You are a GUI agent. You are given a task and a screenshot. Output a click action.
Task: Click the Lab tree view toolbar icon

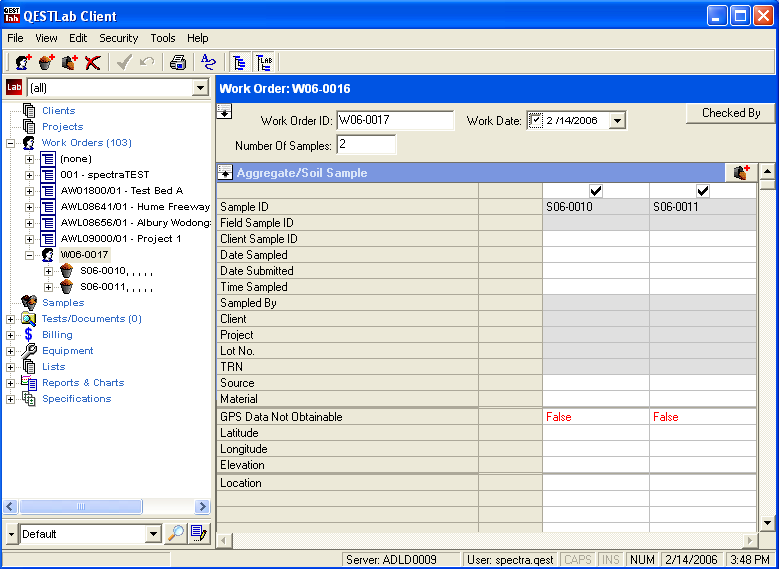click(x=264, y=62)
